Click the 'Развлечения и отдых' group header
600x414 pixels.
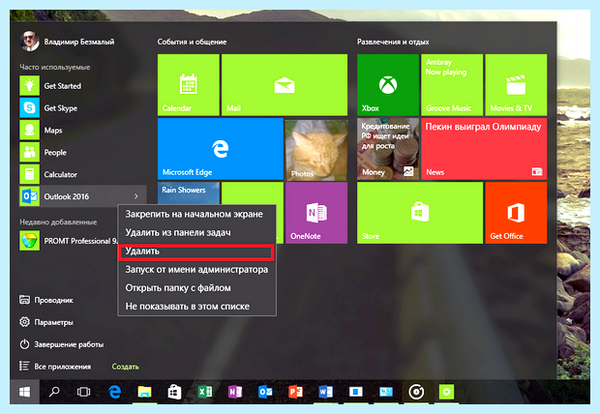(x=393, y=42)
